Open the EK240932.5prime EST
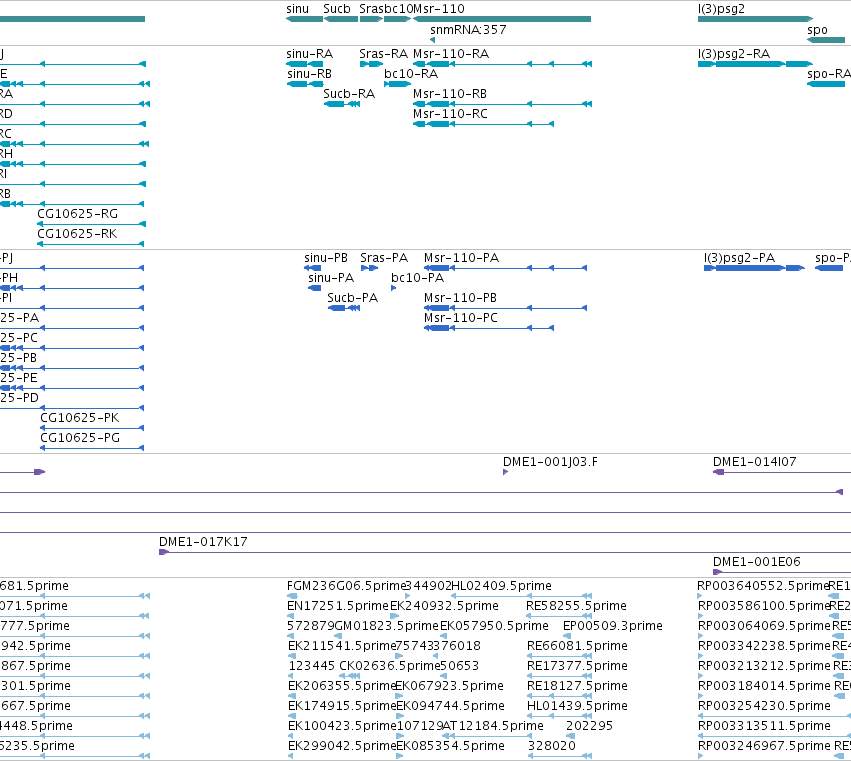The height and width of the screenshot is (761, 851). point(395,617)
